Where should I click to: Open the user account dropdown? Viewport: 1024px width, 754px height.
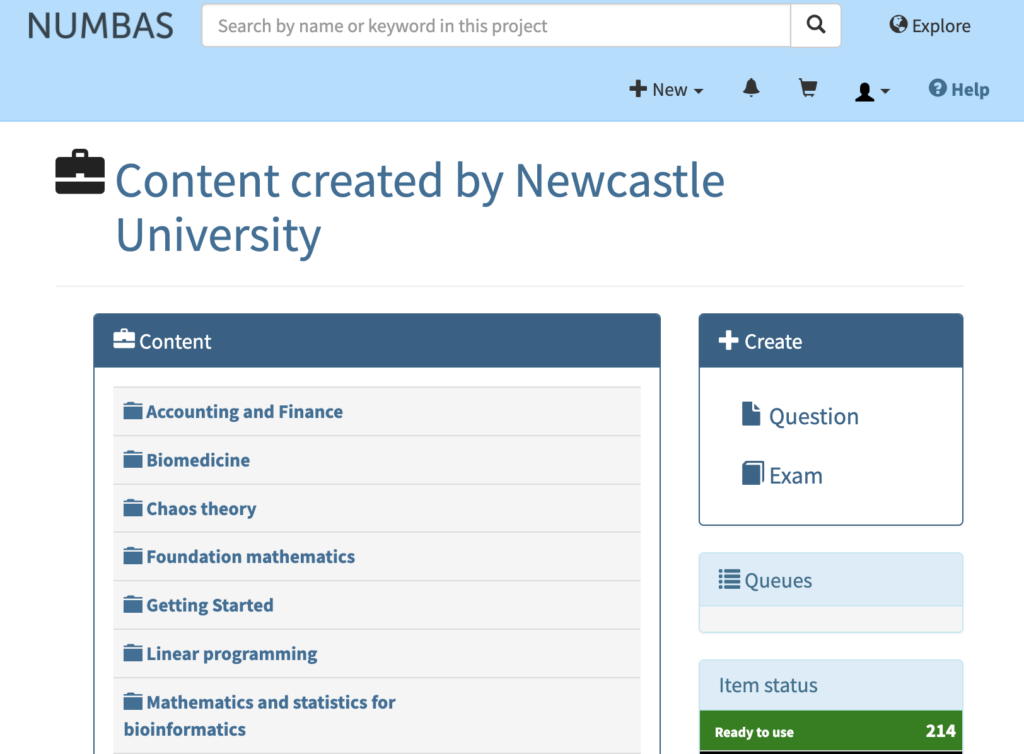tap(872, 91)
